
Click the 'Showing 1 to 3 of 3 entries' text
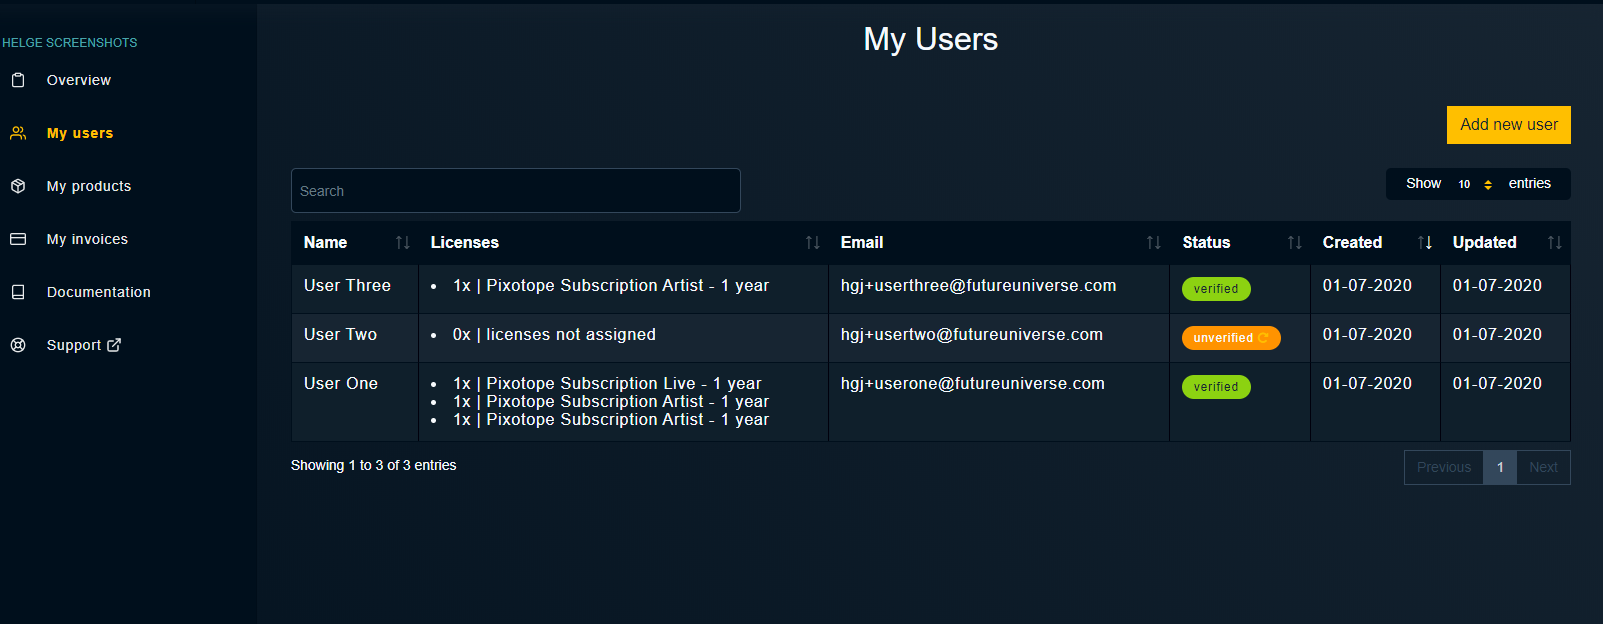point(373,466)
